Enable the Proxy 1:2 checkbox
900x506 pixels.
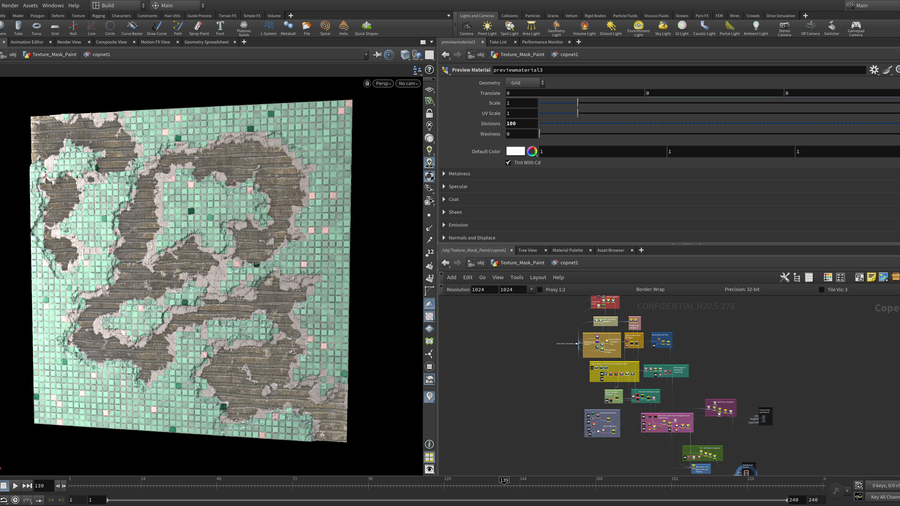(x=540, y=289)
